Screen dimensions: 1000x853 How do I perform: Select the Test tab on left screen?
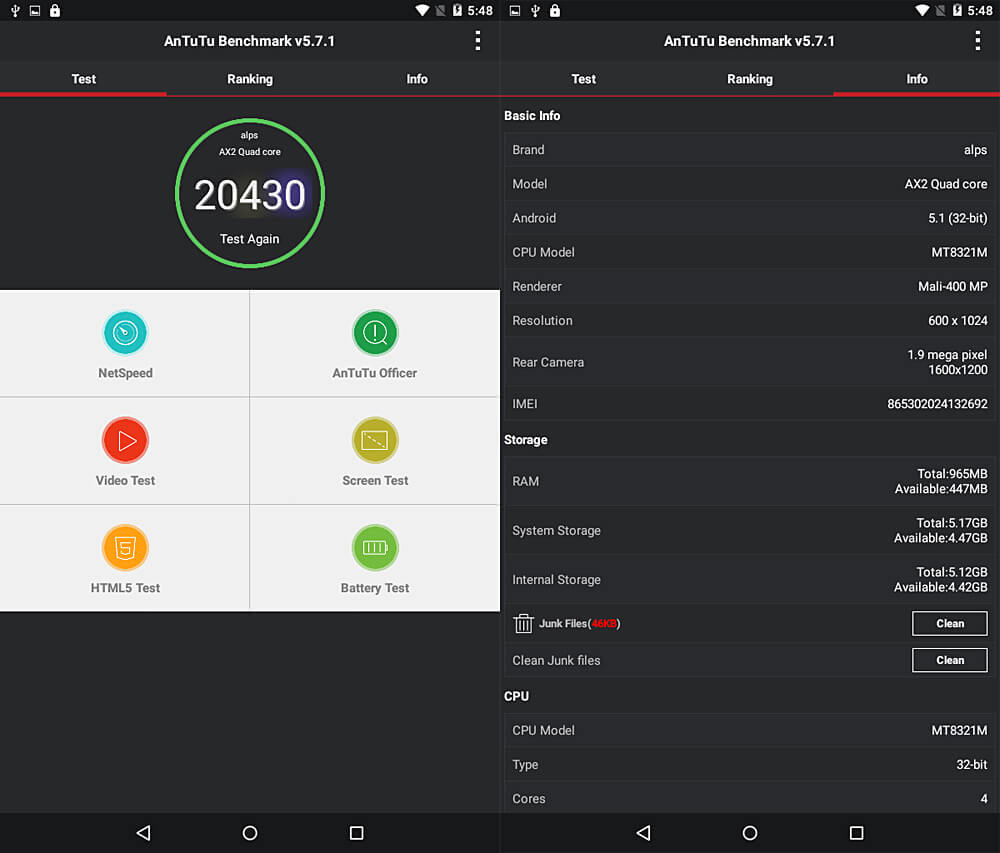(84, 79)
